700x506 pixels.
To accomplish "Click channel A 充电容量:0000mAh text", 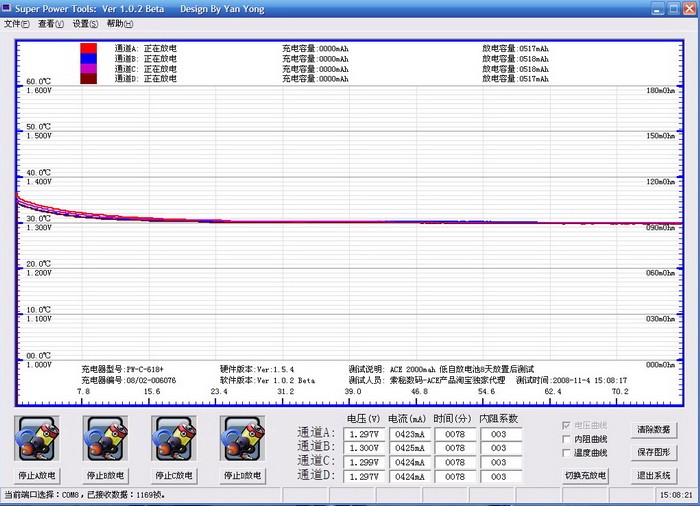I will [x=315, y=49].
